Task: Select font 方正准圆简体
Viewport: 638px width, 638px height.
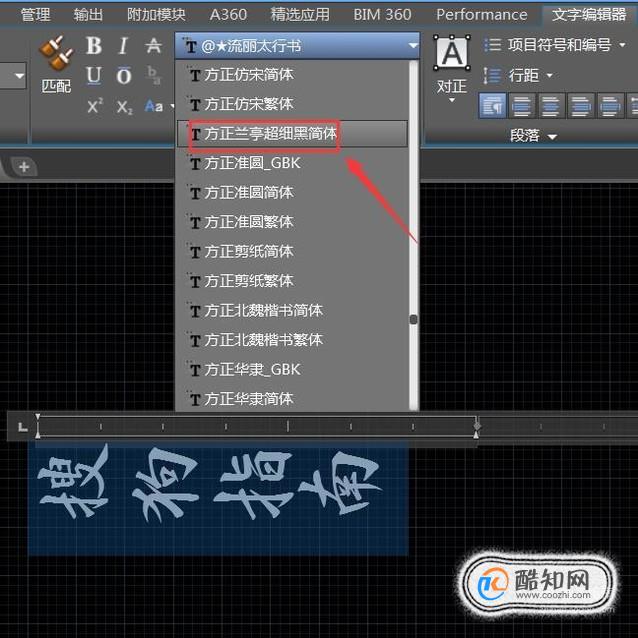Action: 293,193
